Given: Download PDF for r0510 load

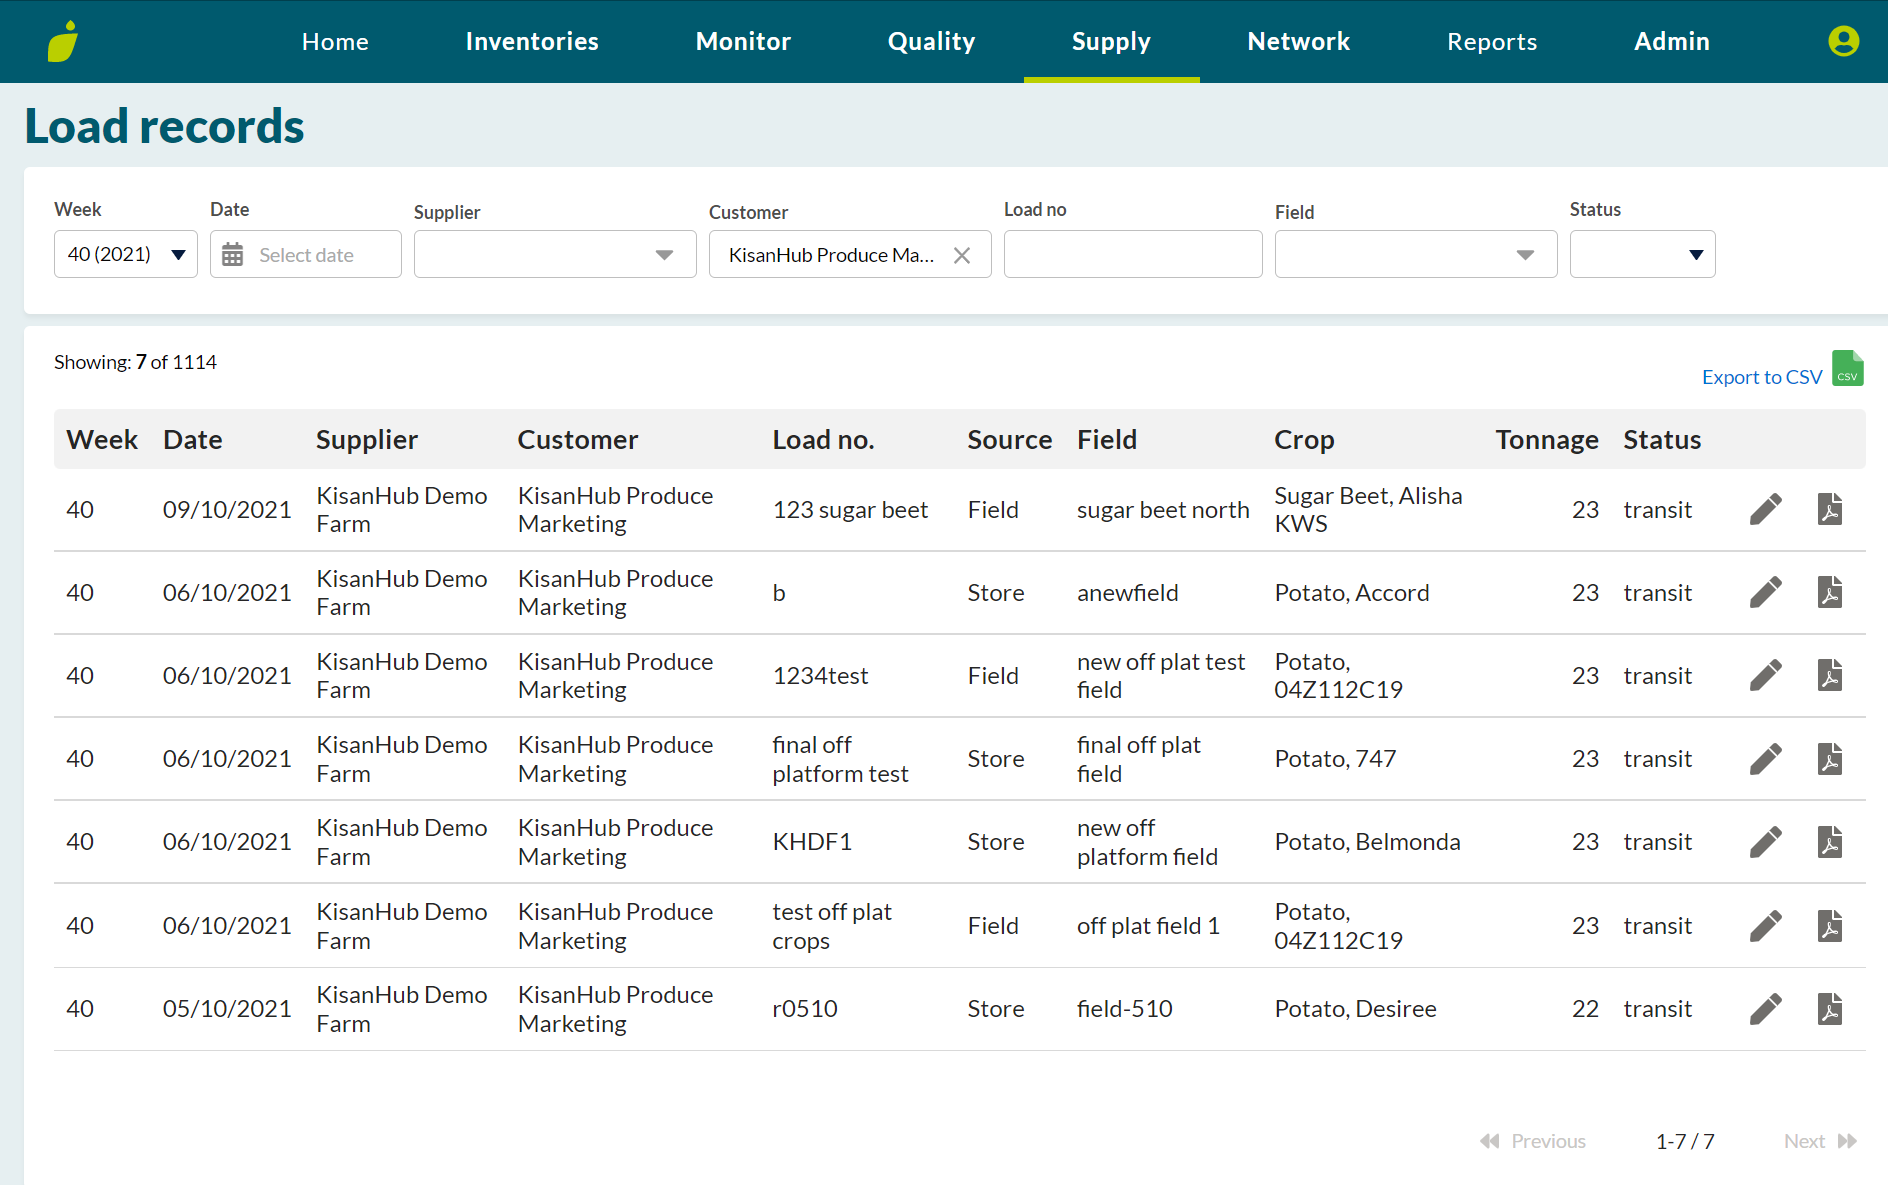Looking at the screenshot, I should [1830, 1009].
